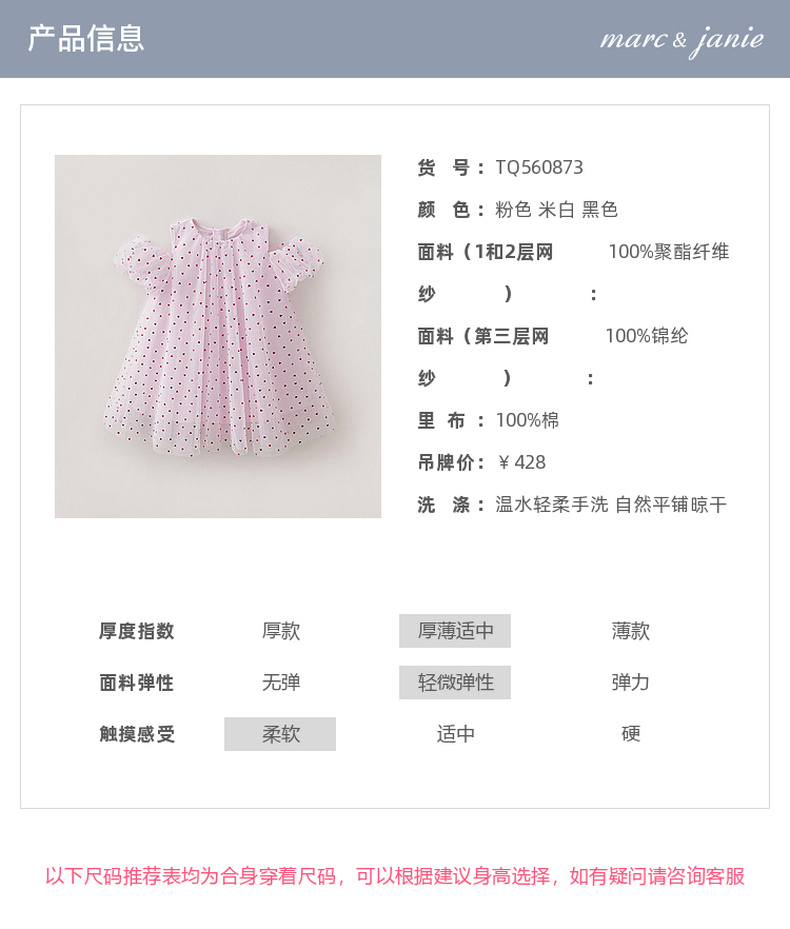Click the tag price ¥428

click(521, 462)
